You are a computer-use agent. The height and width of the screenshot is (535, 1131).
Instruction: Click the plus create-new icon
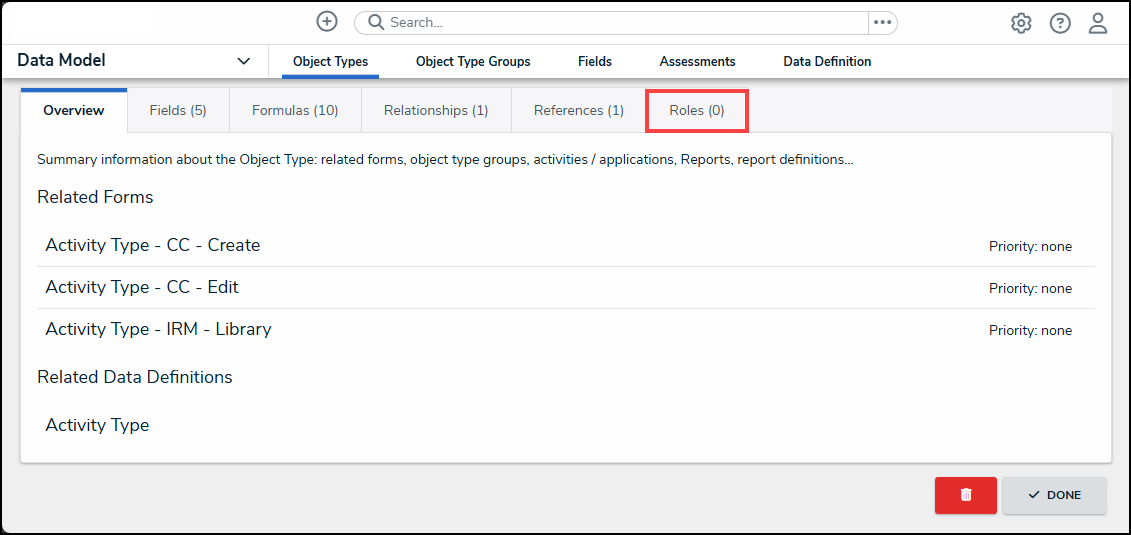(x=327, y=22)
